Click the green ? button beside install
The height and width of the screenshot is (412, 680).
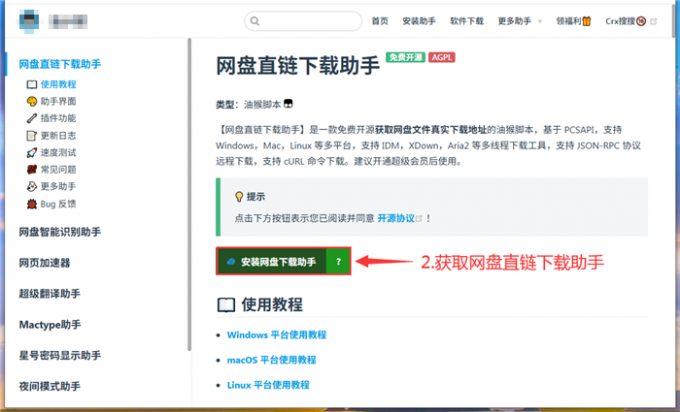point(338,261)
